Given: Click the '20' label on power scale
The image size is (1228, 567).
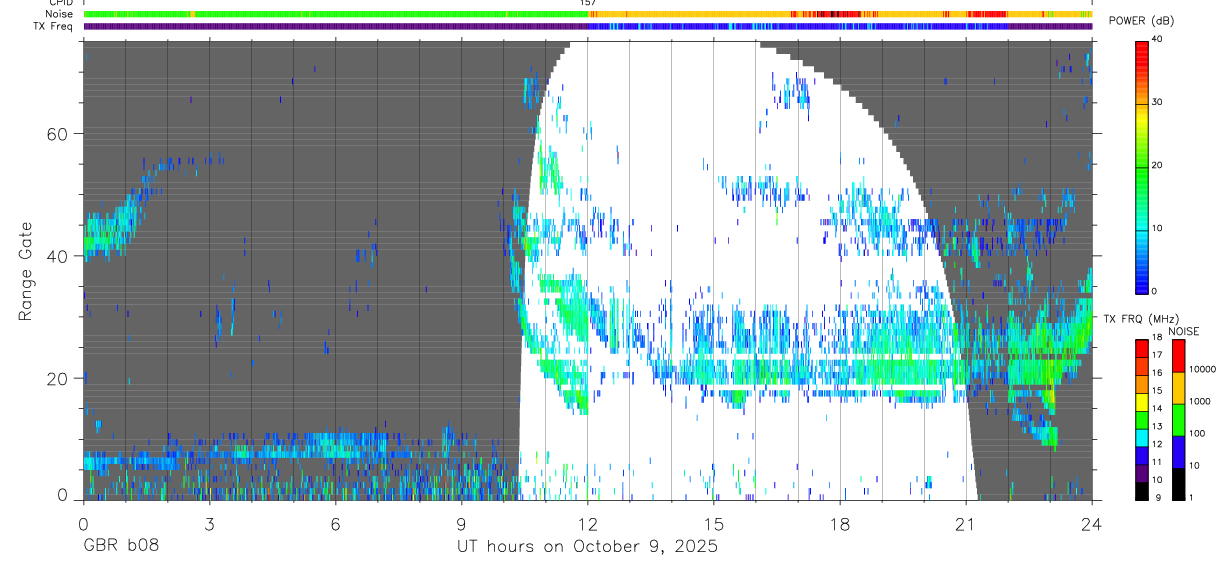Looking at the screenshot, I should coord(1157,165).
